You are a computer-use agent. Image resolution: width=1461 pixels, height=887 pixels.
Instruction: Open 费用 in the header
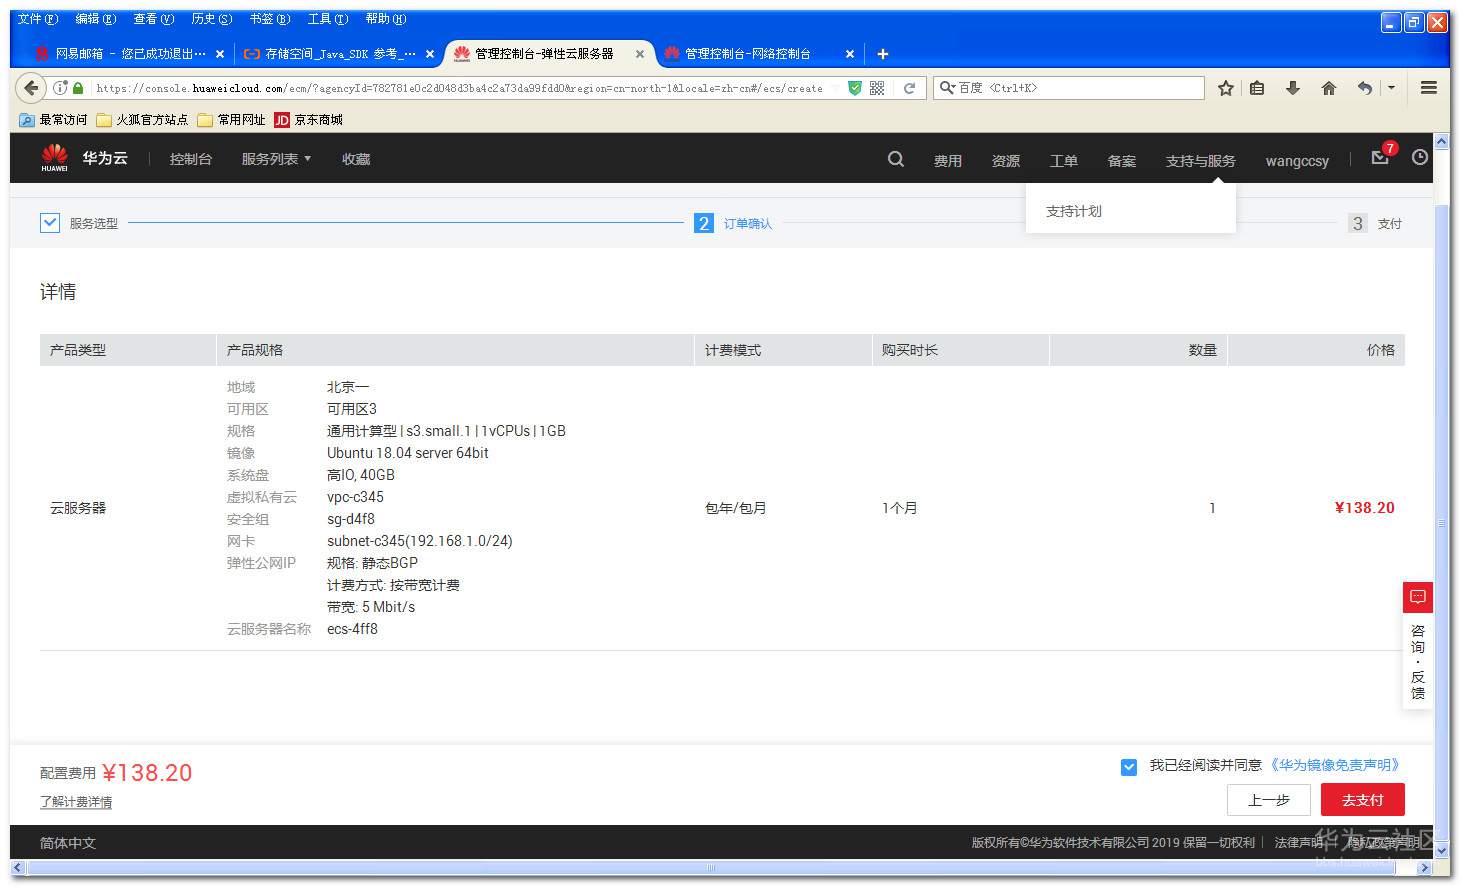coord(948,160)
